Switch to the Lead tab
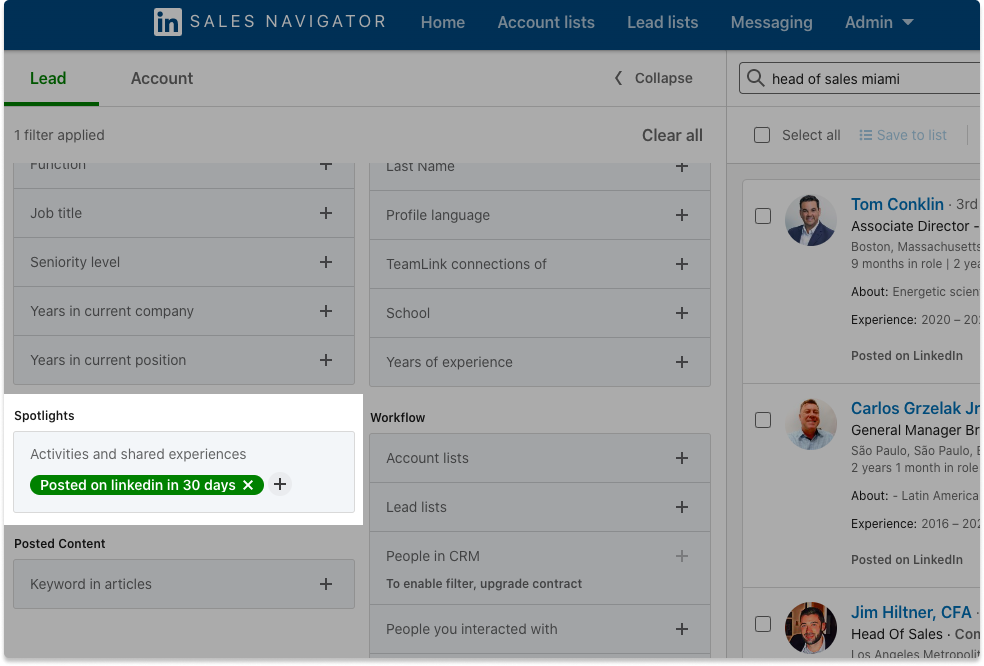Screen dimensions: 984x666 point(48,78)
